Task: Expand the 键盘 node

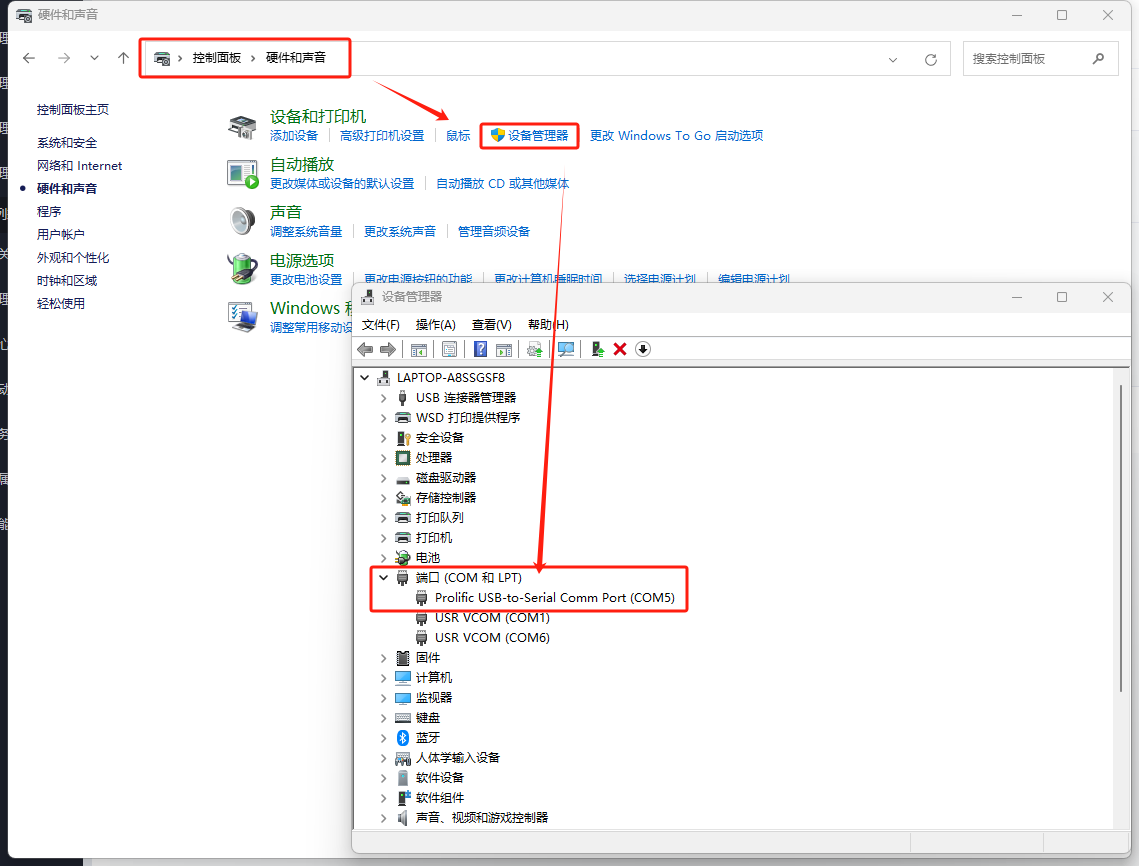Action: [384, 718]
